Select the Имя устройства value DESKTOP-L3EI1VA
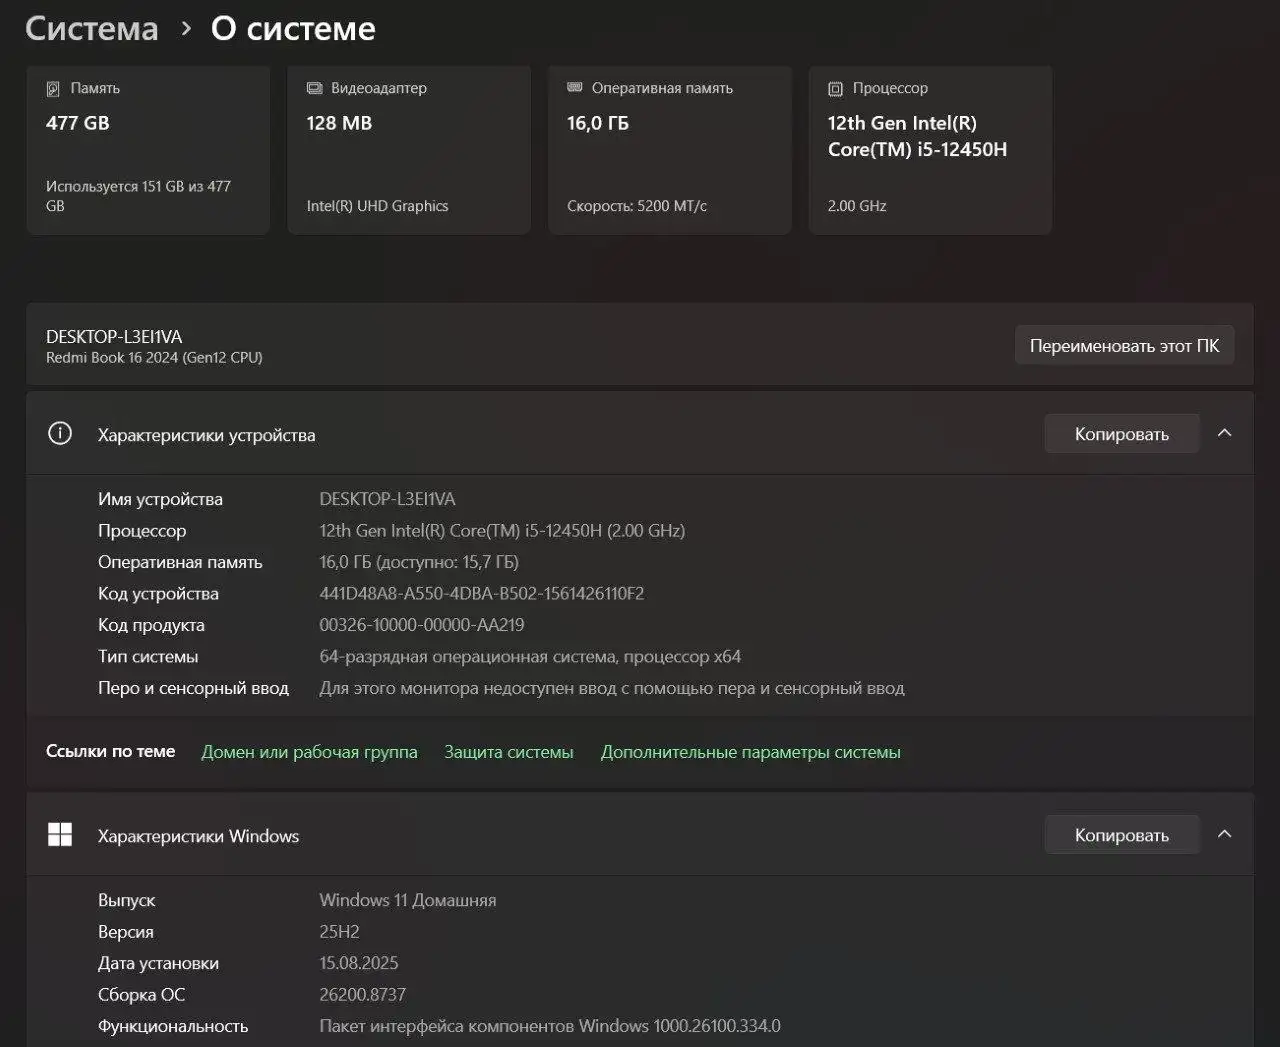 point(387,499)
